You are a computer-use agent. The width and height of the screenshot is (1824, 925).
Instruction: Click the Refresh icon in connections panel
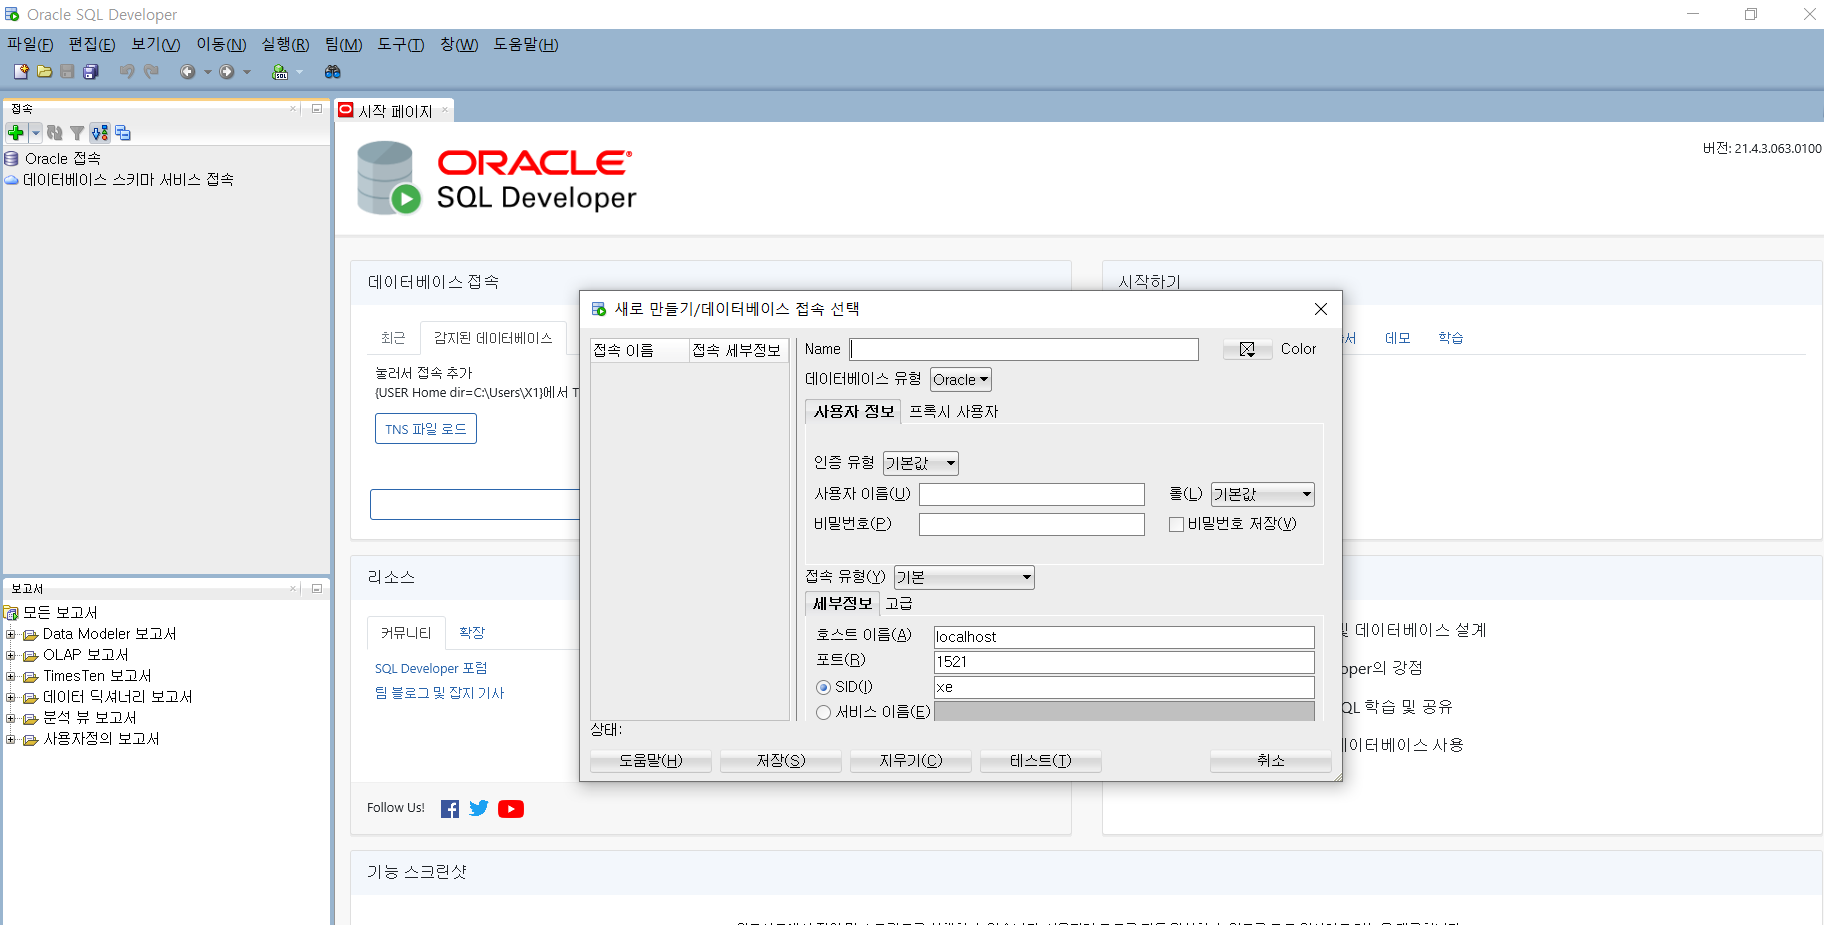[x=55, y=133]
